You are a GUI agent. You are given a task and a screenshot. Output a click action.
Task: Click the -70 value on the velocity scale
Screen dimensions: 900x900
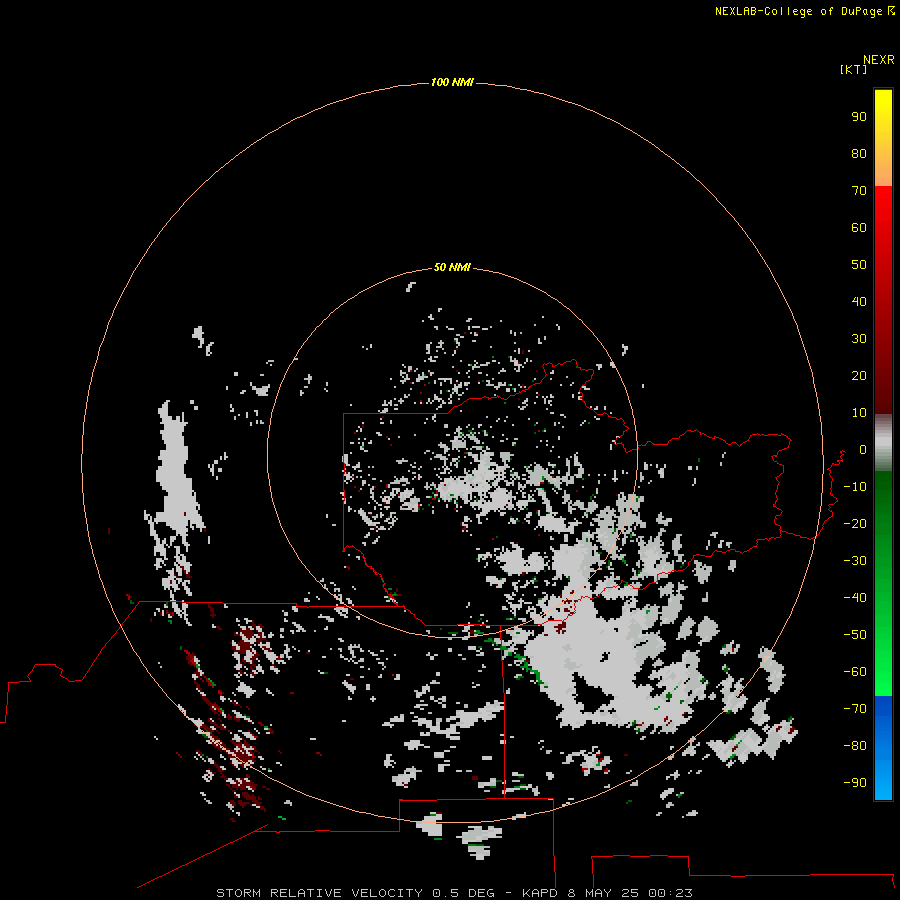tap(855, 709)
